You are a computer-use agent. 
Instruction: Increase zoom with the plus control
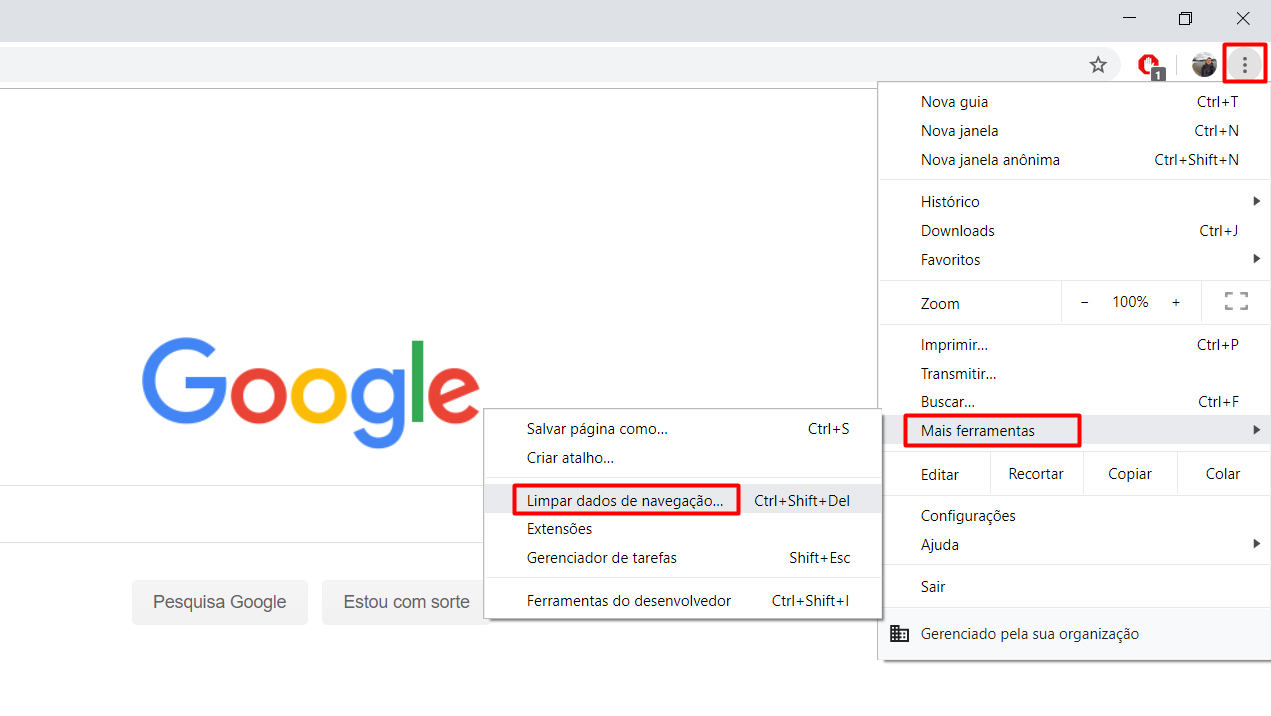click(x=1175, y=301)
